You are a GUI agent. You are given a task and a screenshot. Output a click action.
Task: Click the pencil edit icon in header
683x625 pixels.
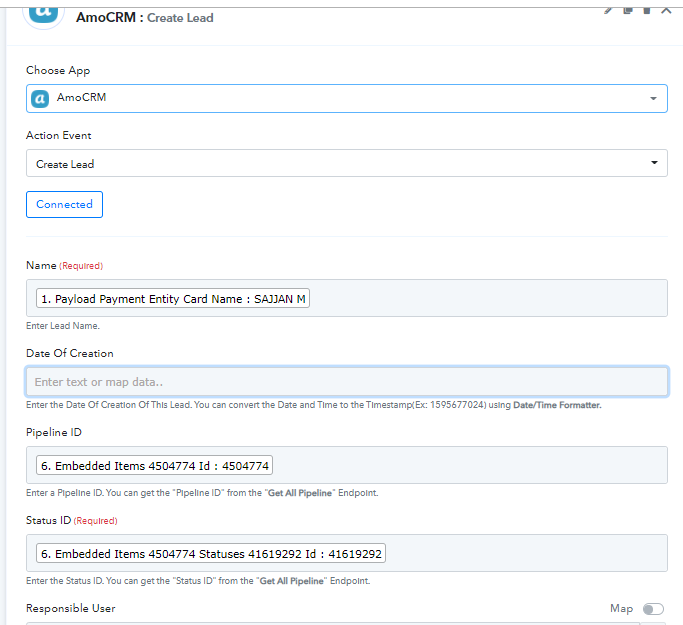(608, 10)
